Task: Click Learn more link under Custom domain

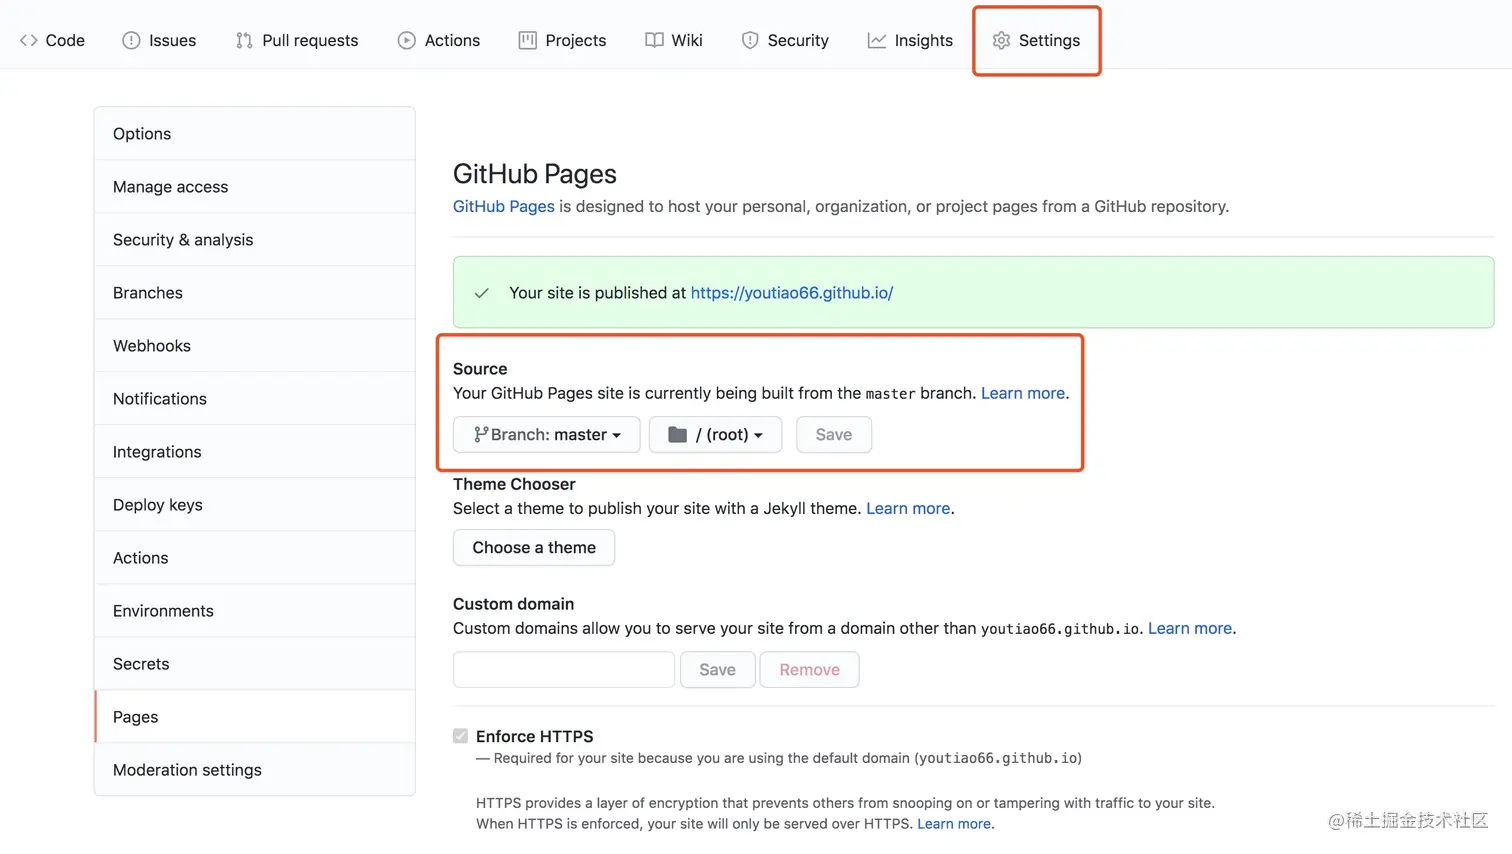Action: pyautogui.click(x=1190, y=628)
